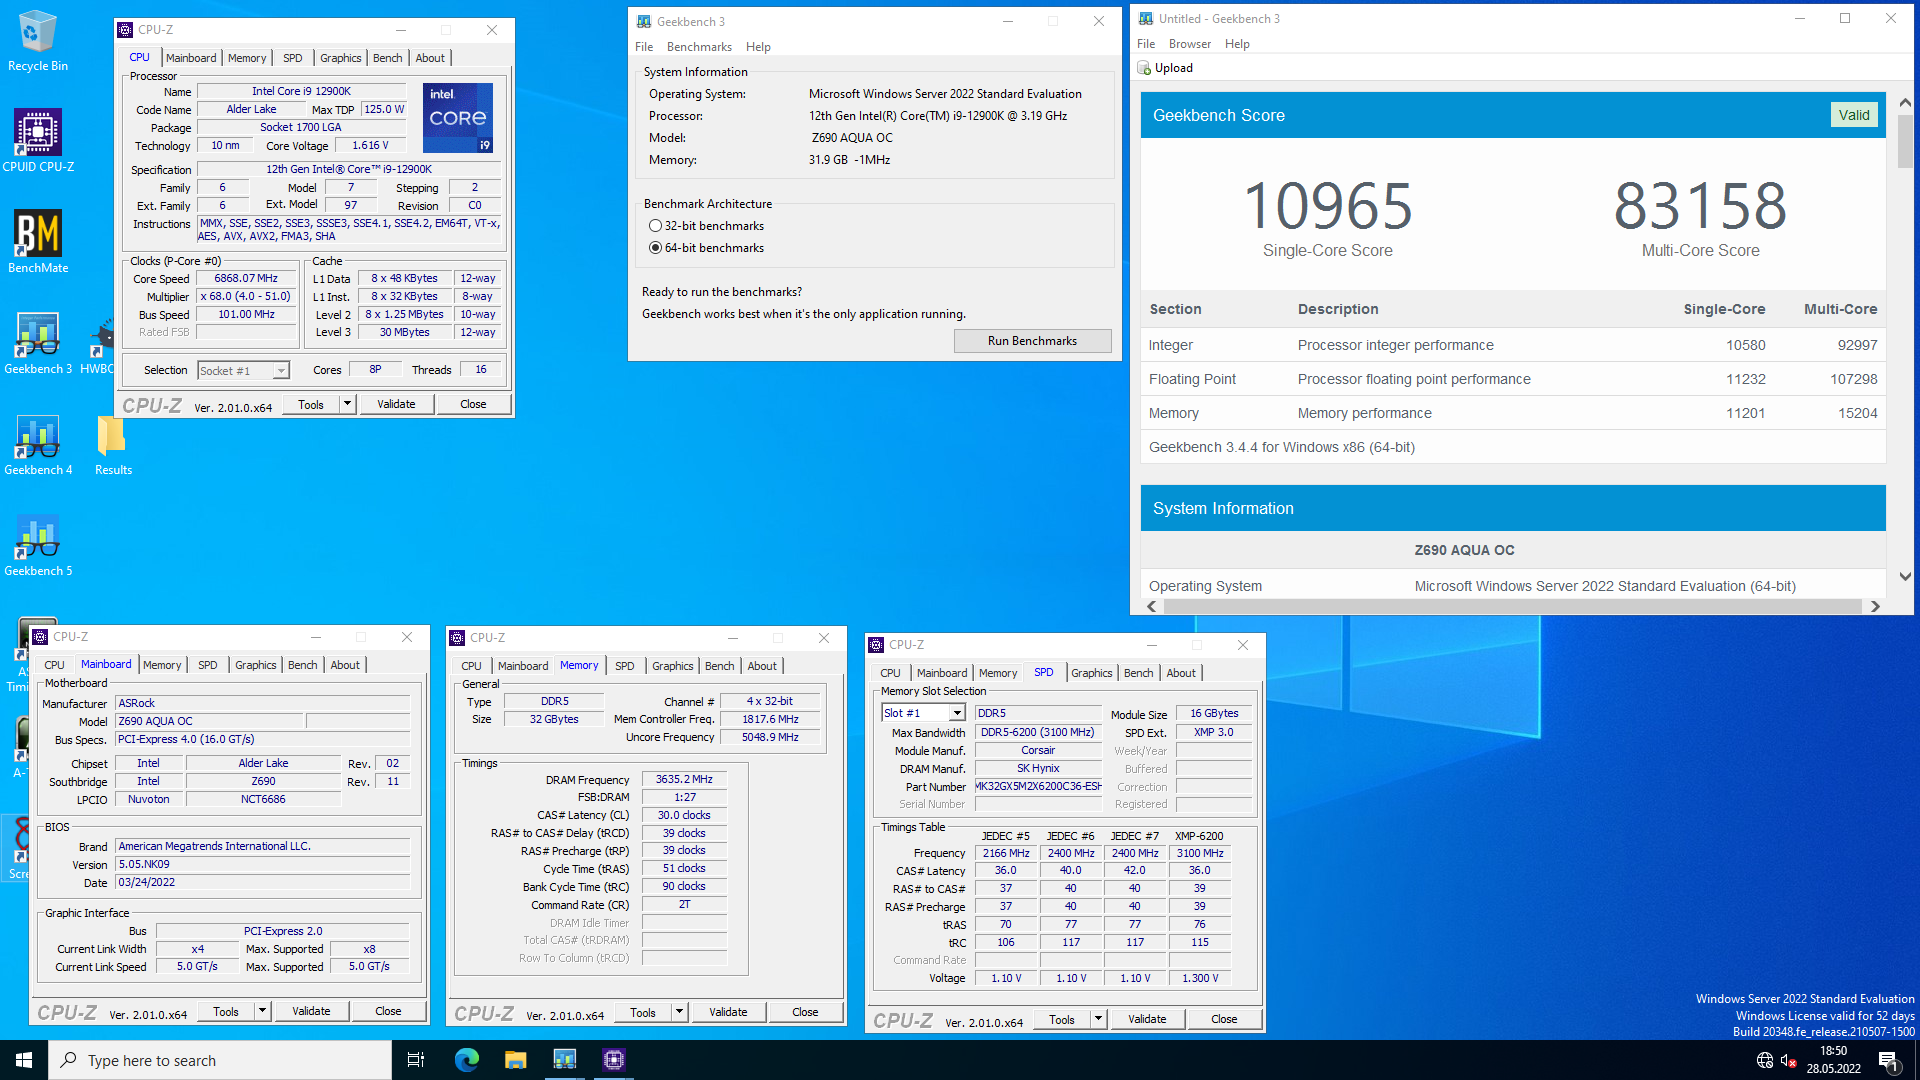This screenshot has height=1080, width=1920.
Task: Click the Part Number field in SPD window
Action: click(1038, 787)
